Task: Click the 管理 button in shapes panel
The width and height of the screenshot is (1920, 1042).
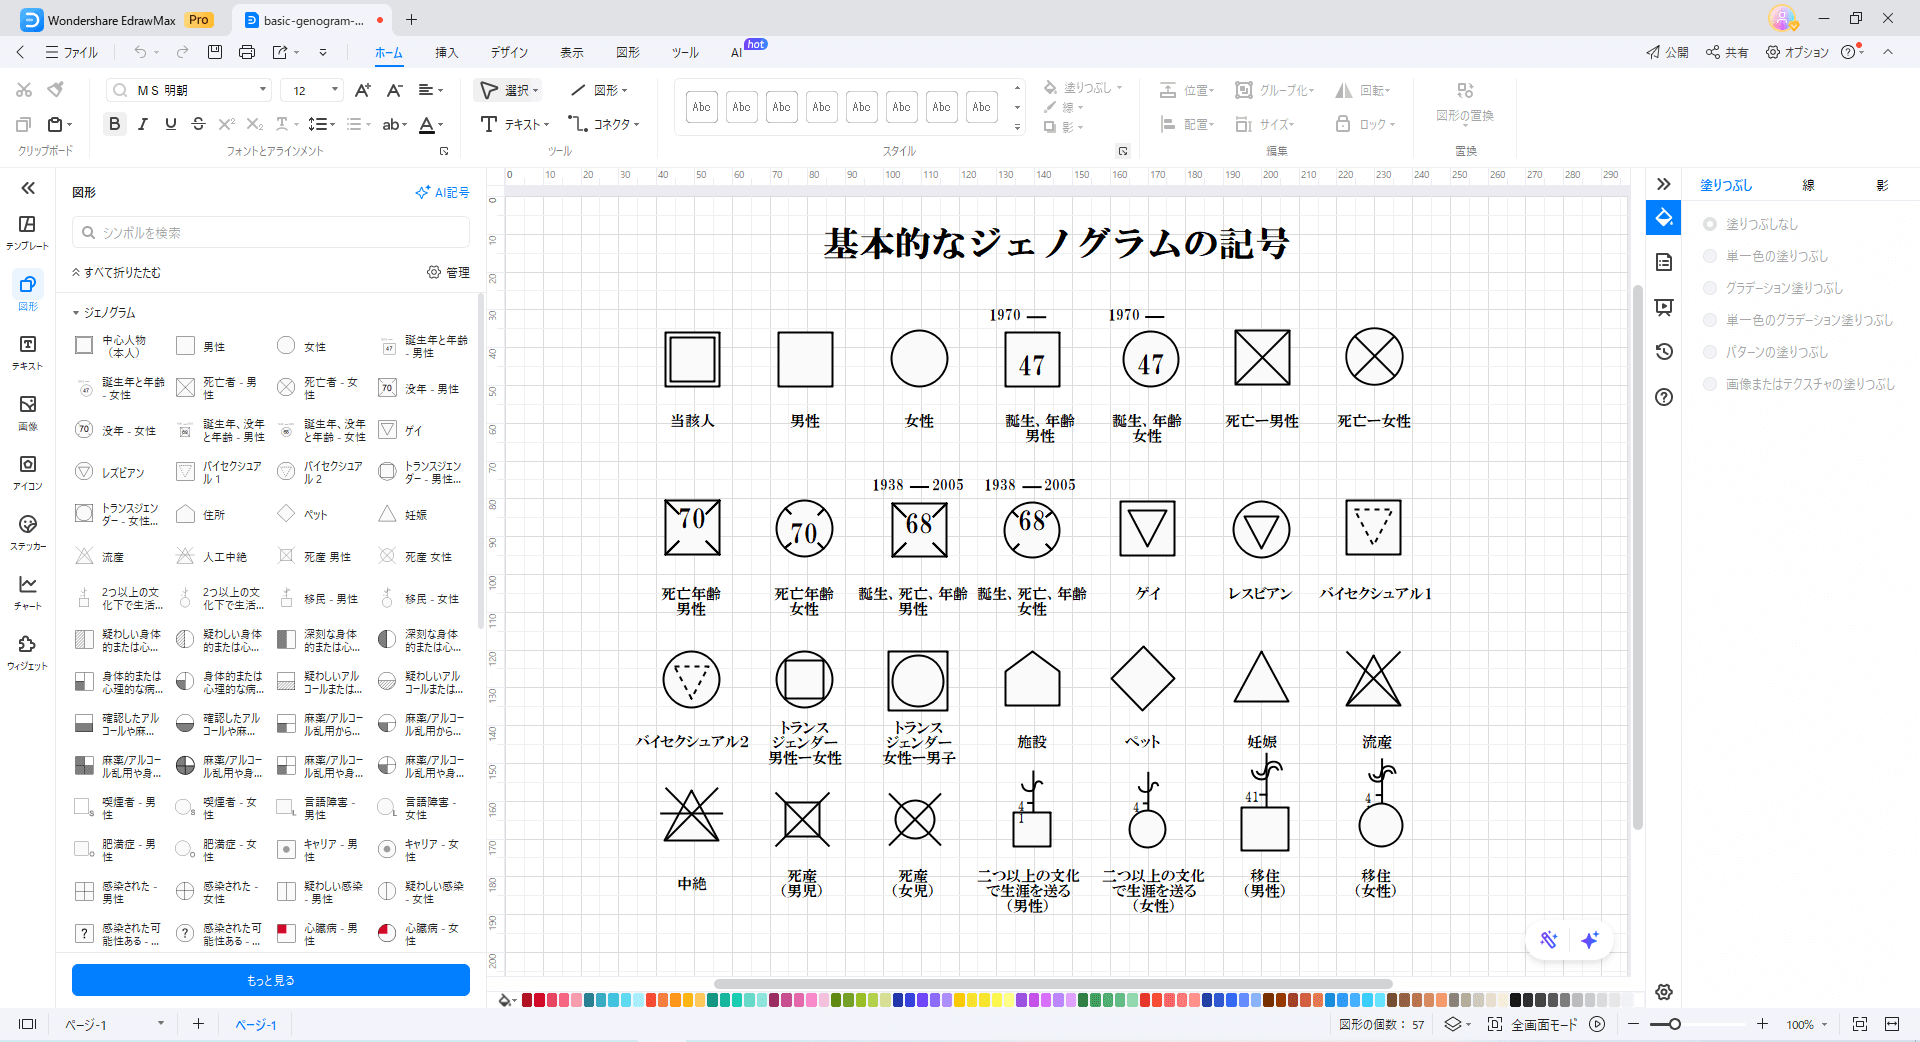Action: (448, 272)
